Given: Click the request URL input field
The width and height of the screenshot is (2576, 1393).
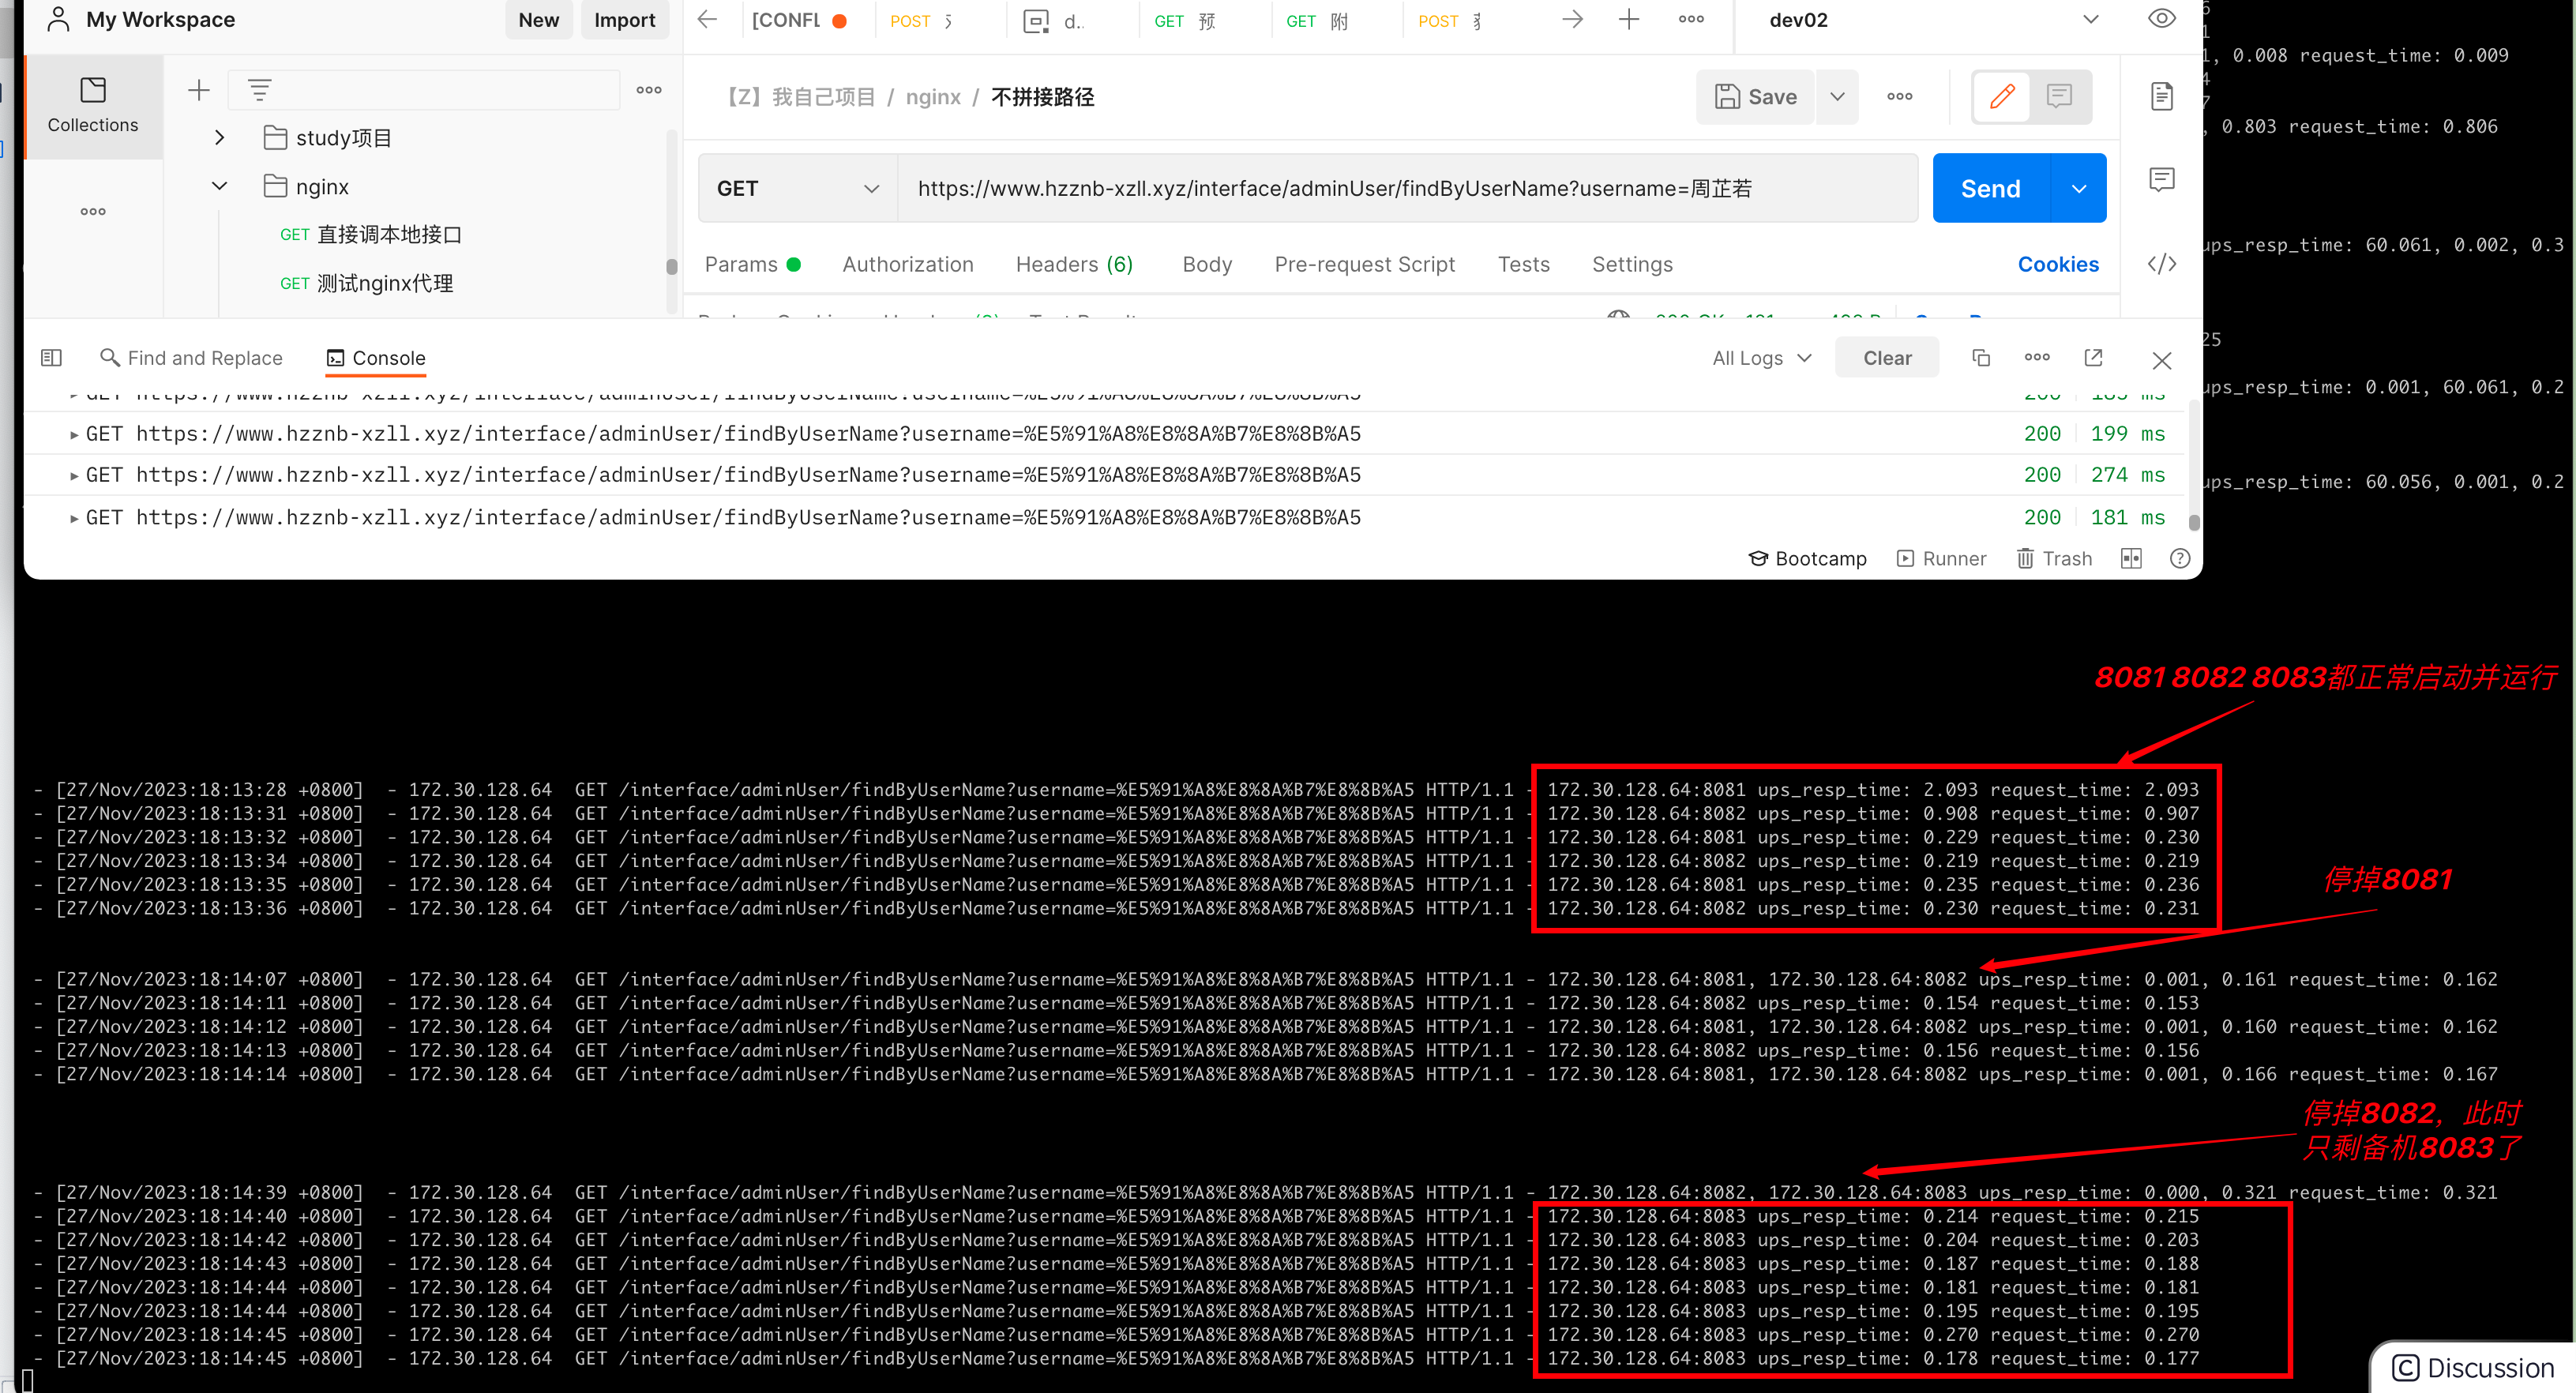Looking at the screenshot, I should tap(1400, 188).
